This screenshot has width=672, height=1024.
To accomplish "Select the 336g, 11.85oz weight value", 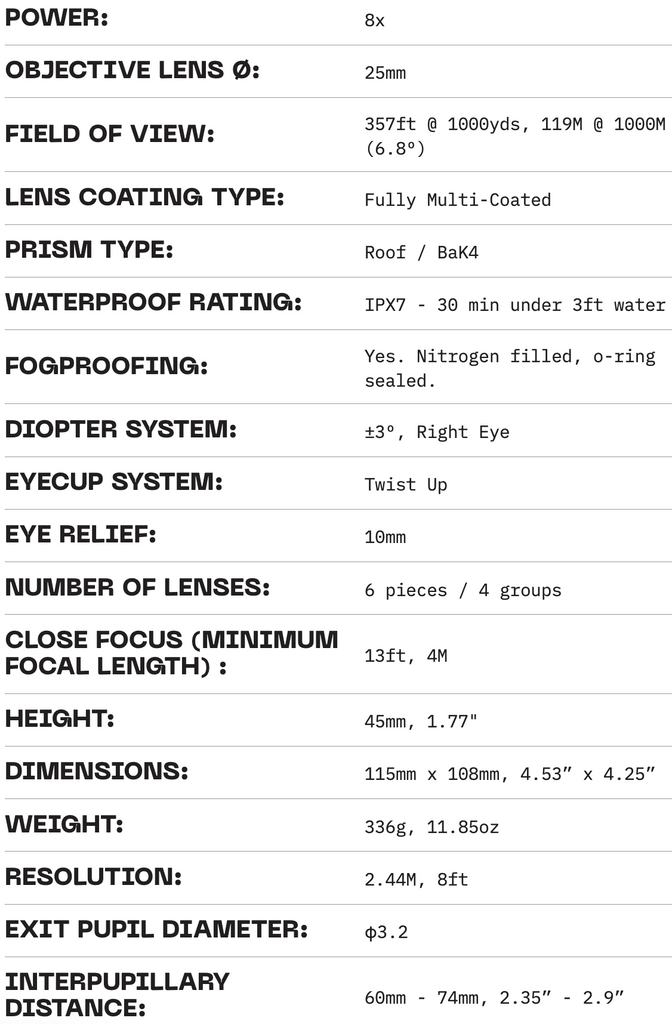I will [432, 827].
